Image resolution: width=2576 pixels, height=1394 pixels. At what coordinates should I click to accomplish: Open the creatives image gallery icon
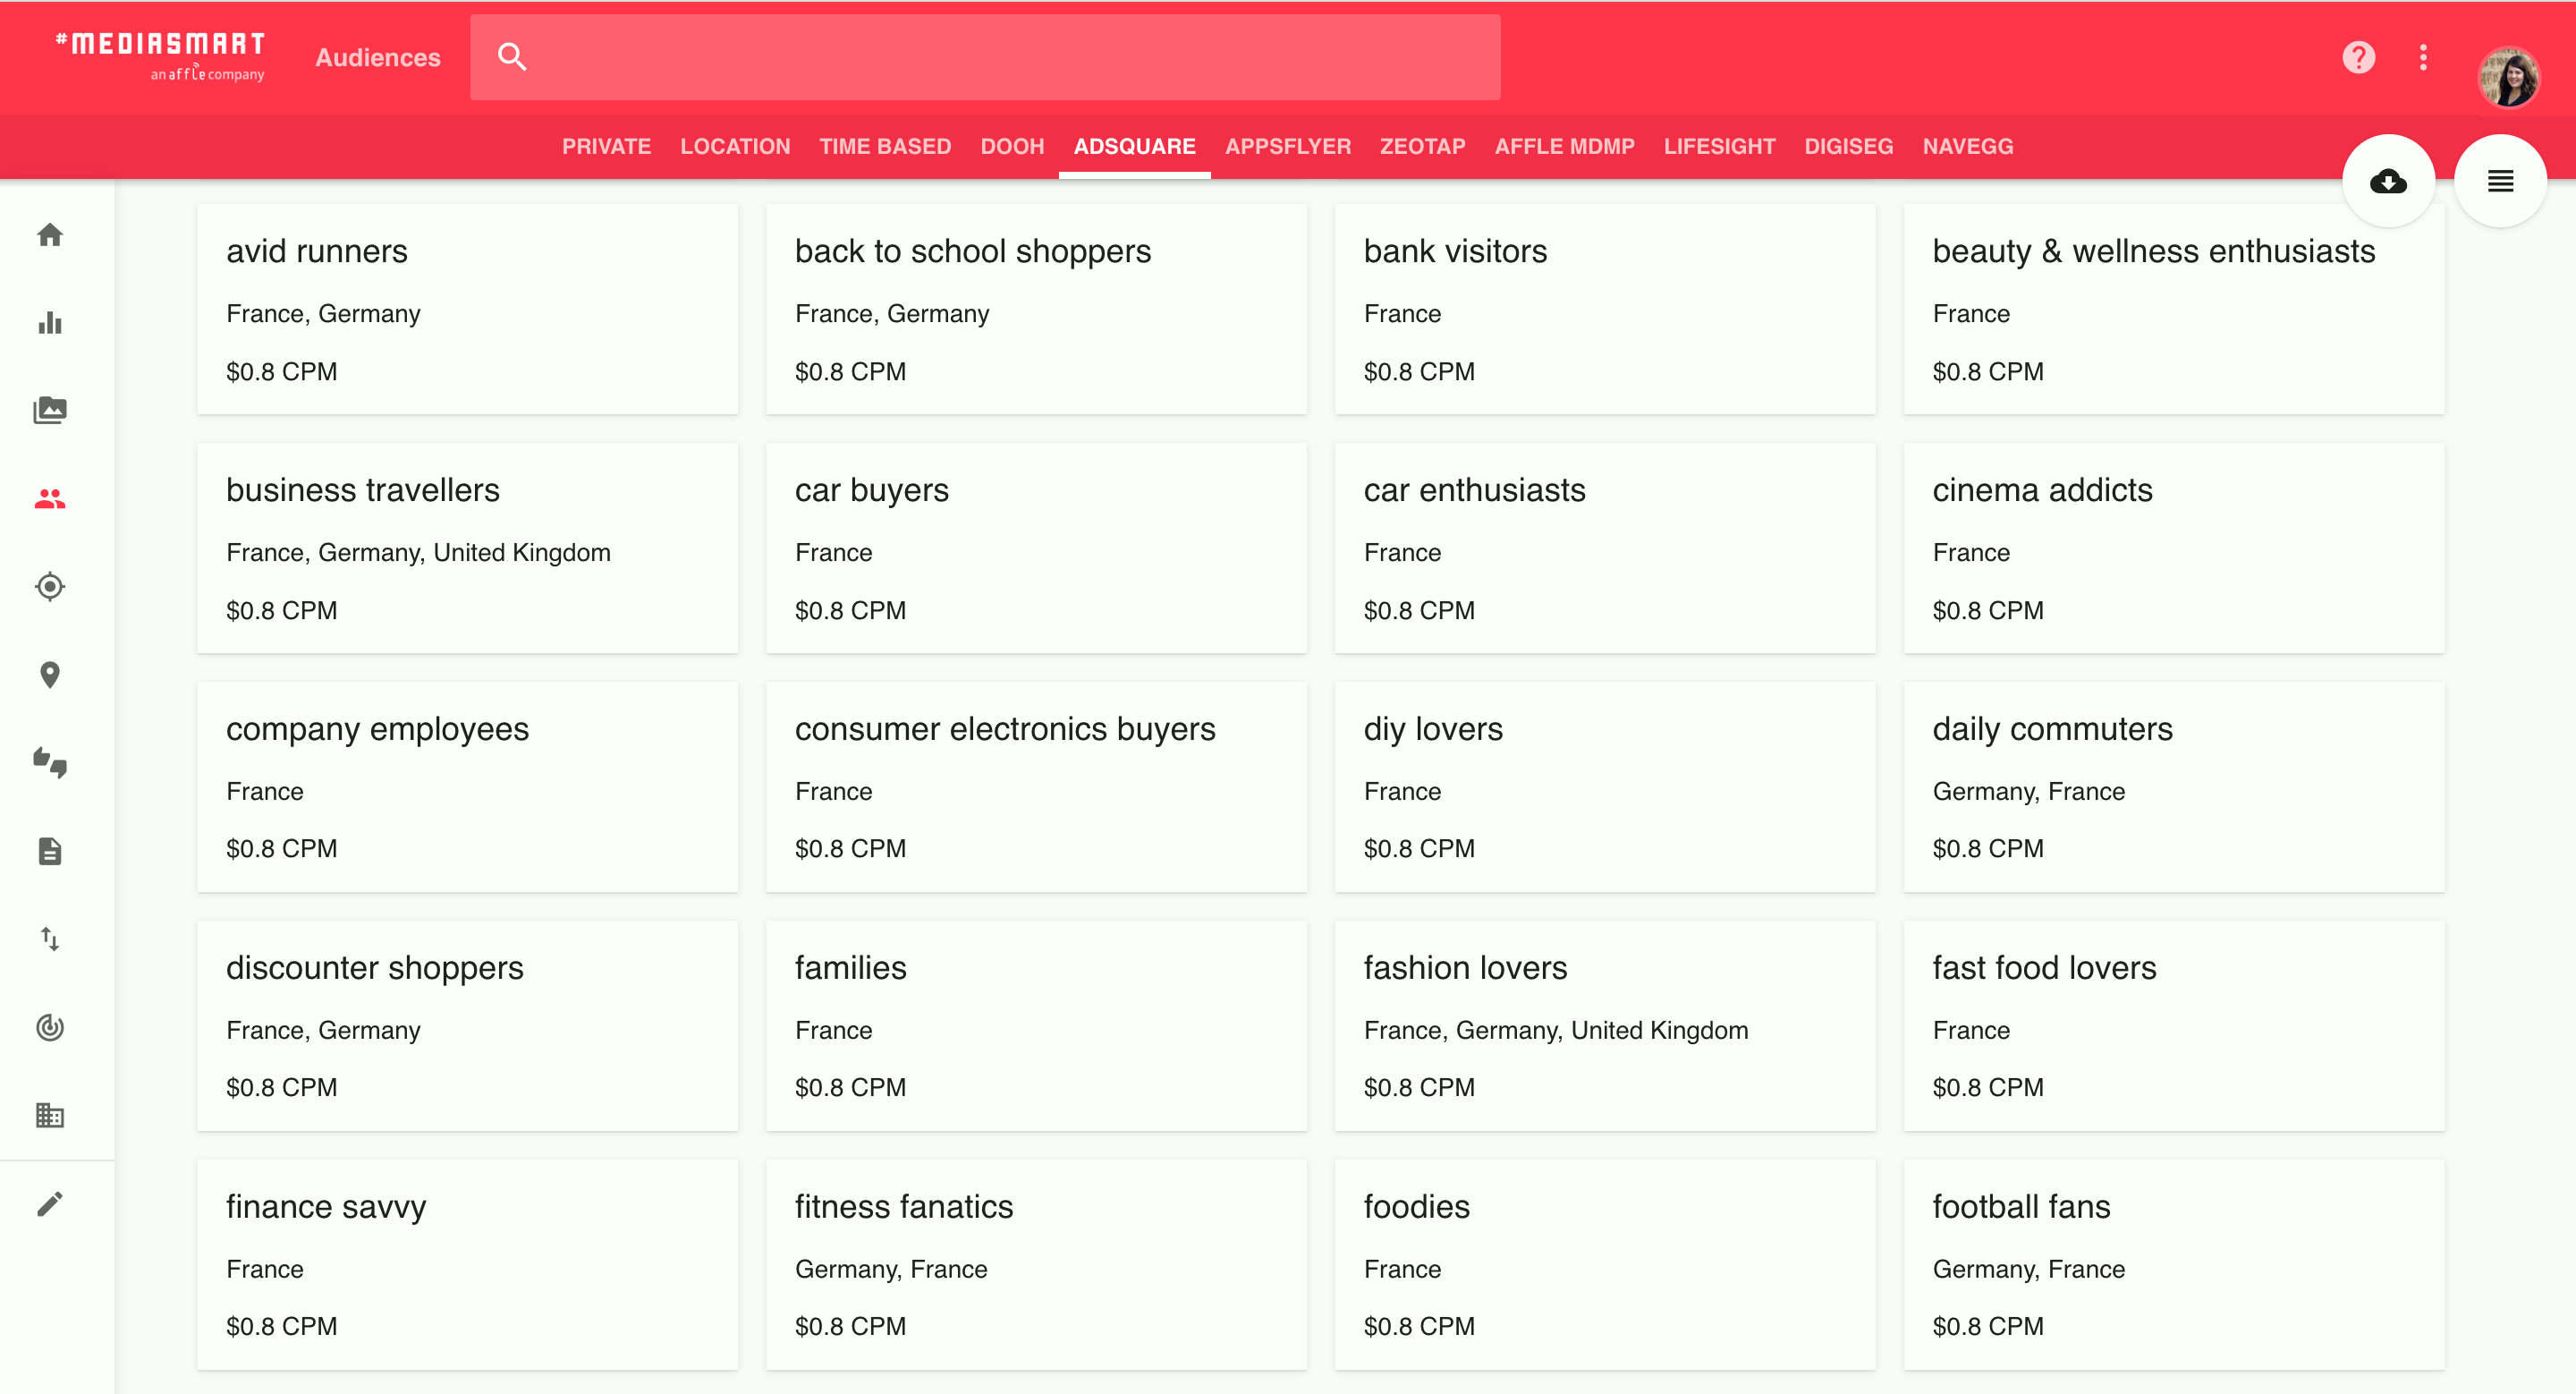(x=50, y=410)
